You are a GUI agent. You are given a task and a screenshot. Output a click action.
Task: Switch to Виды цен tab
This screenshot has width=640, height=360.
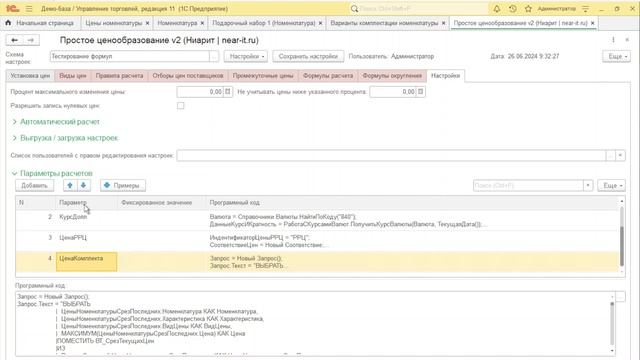[x=73, y=76]
